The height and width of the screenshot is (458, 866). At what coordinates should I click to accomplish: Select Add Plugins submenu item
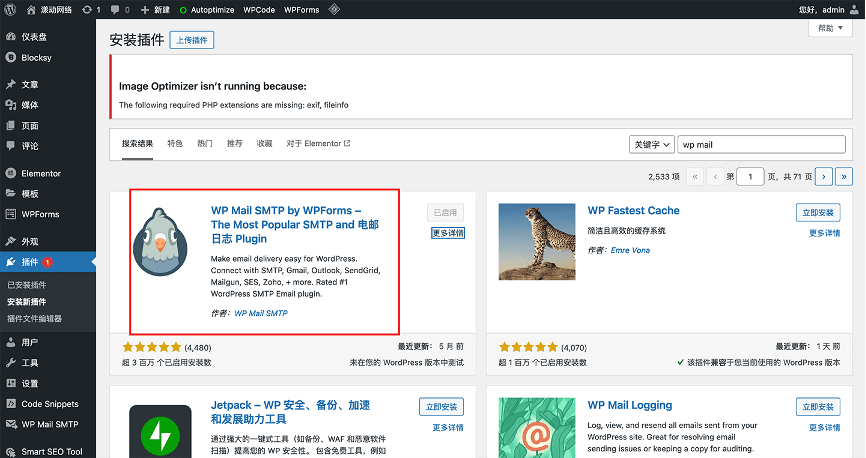[27, 302]
